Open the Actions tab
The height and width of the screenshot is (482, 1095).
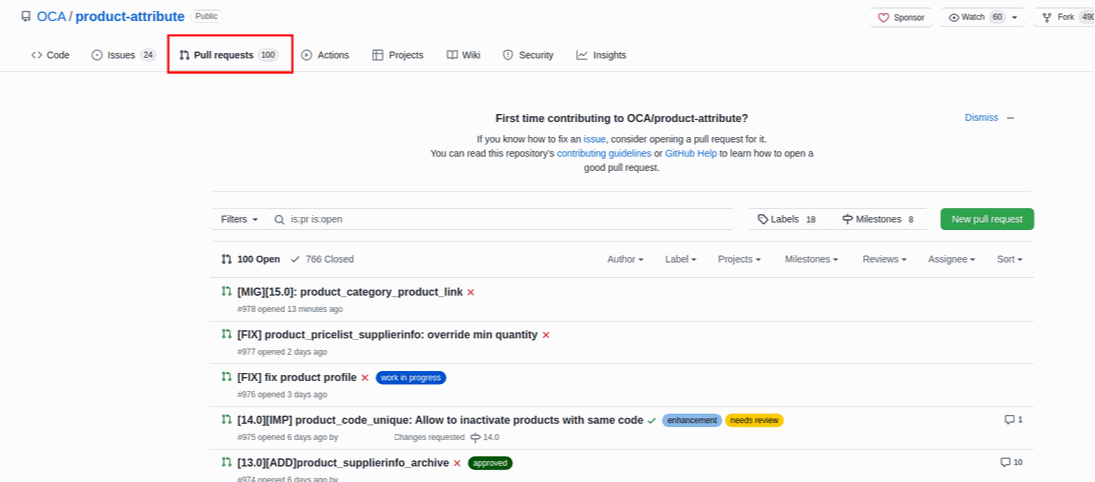click(325, 55)
